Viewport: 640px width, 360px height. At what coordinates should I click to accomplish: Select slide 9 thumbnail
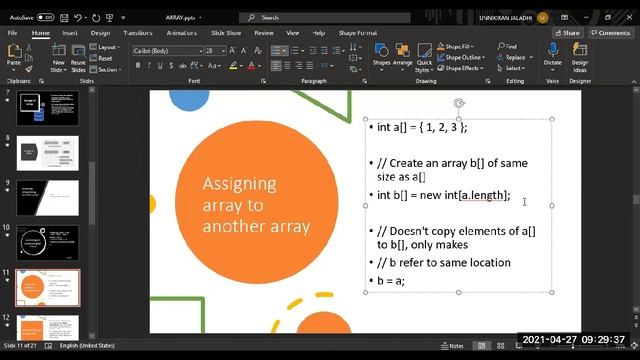coord(48,198)
